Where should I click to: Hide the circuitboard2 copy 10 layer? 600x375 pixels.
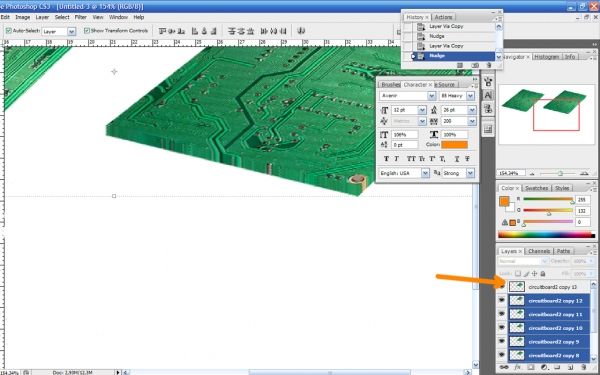502,328
